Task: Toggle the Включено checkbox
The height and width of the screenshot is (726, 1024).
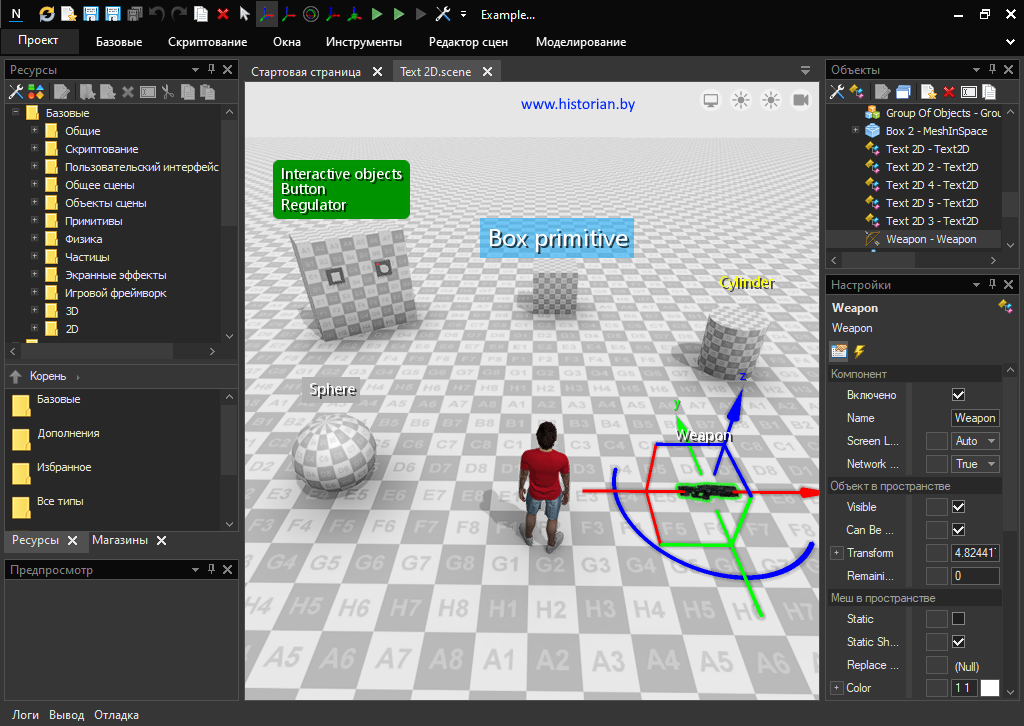Action: pos(959,395)
